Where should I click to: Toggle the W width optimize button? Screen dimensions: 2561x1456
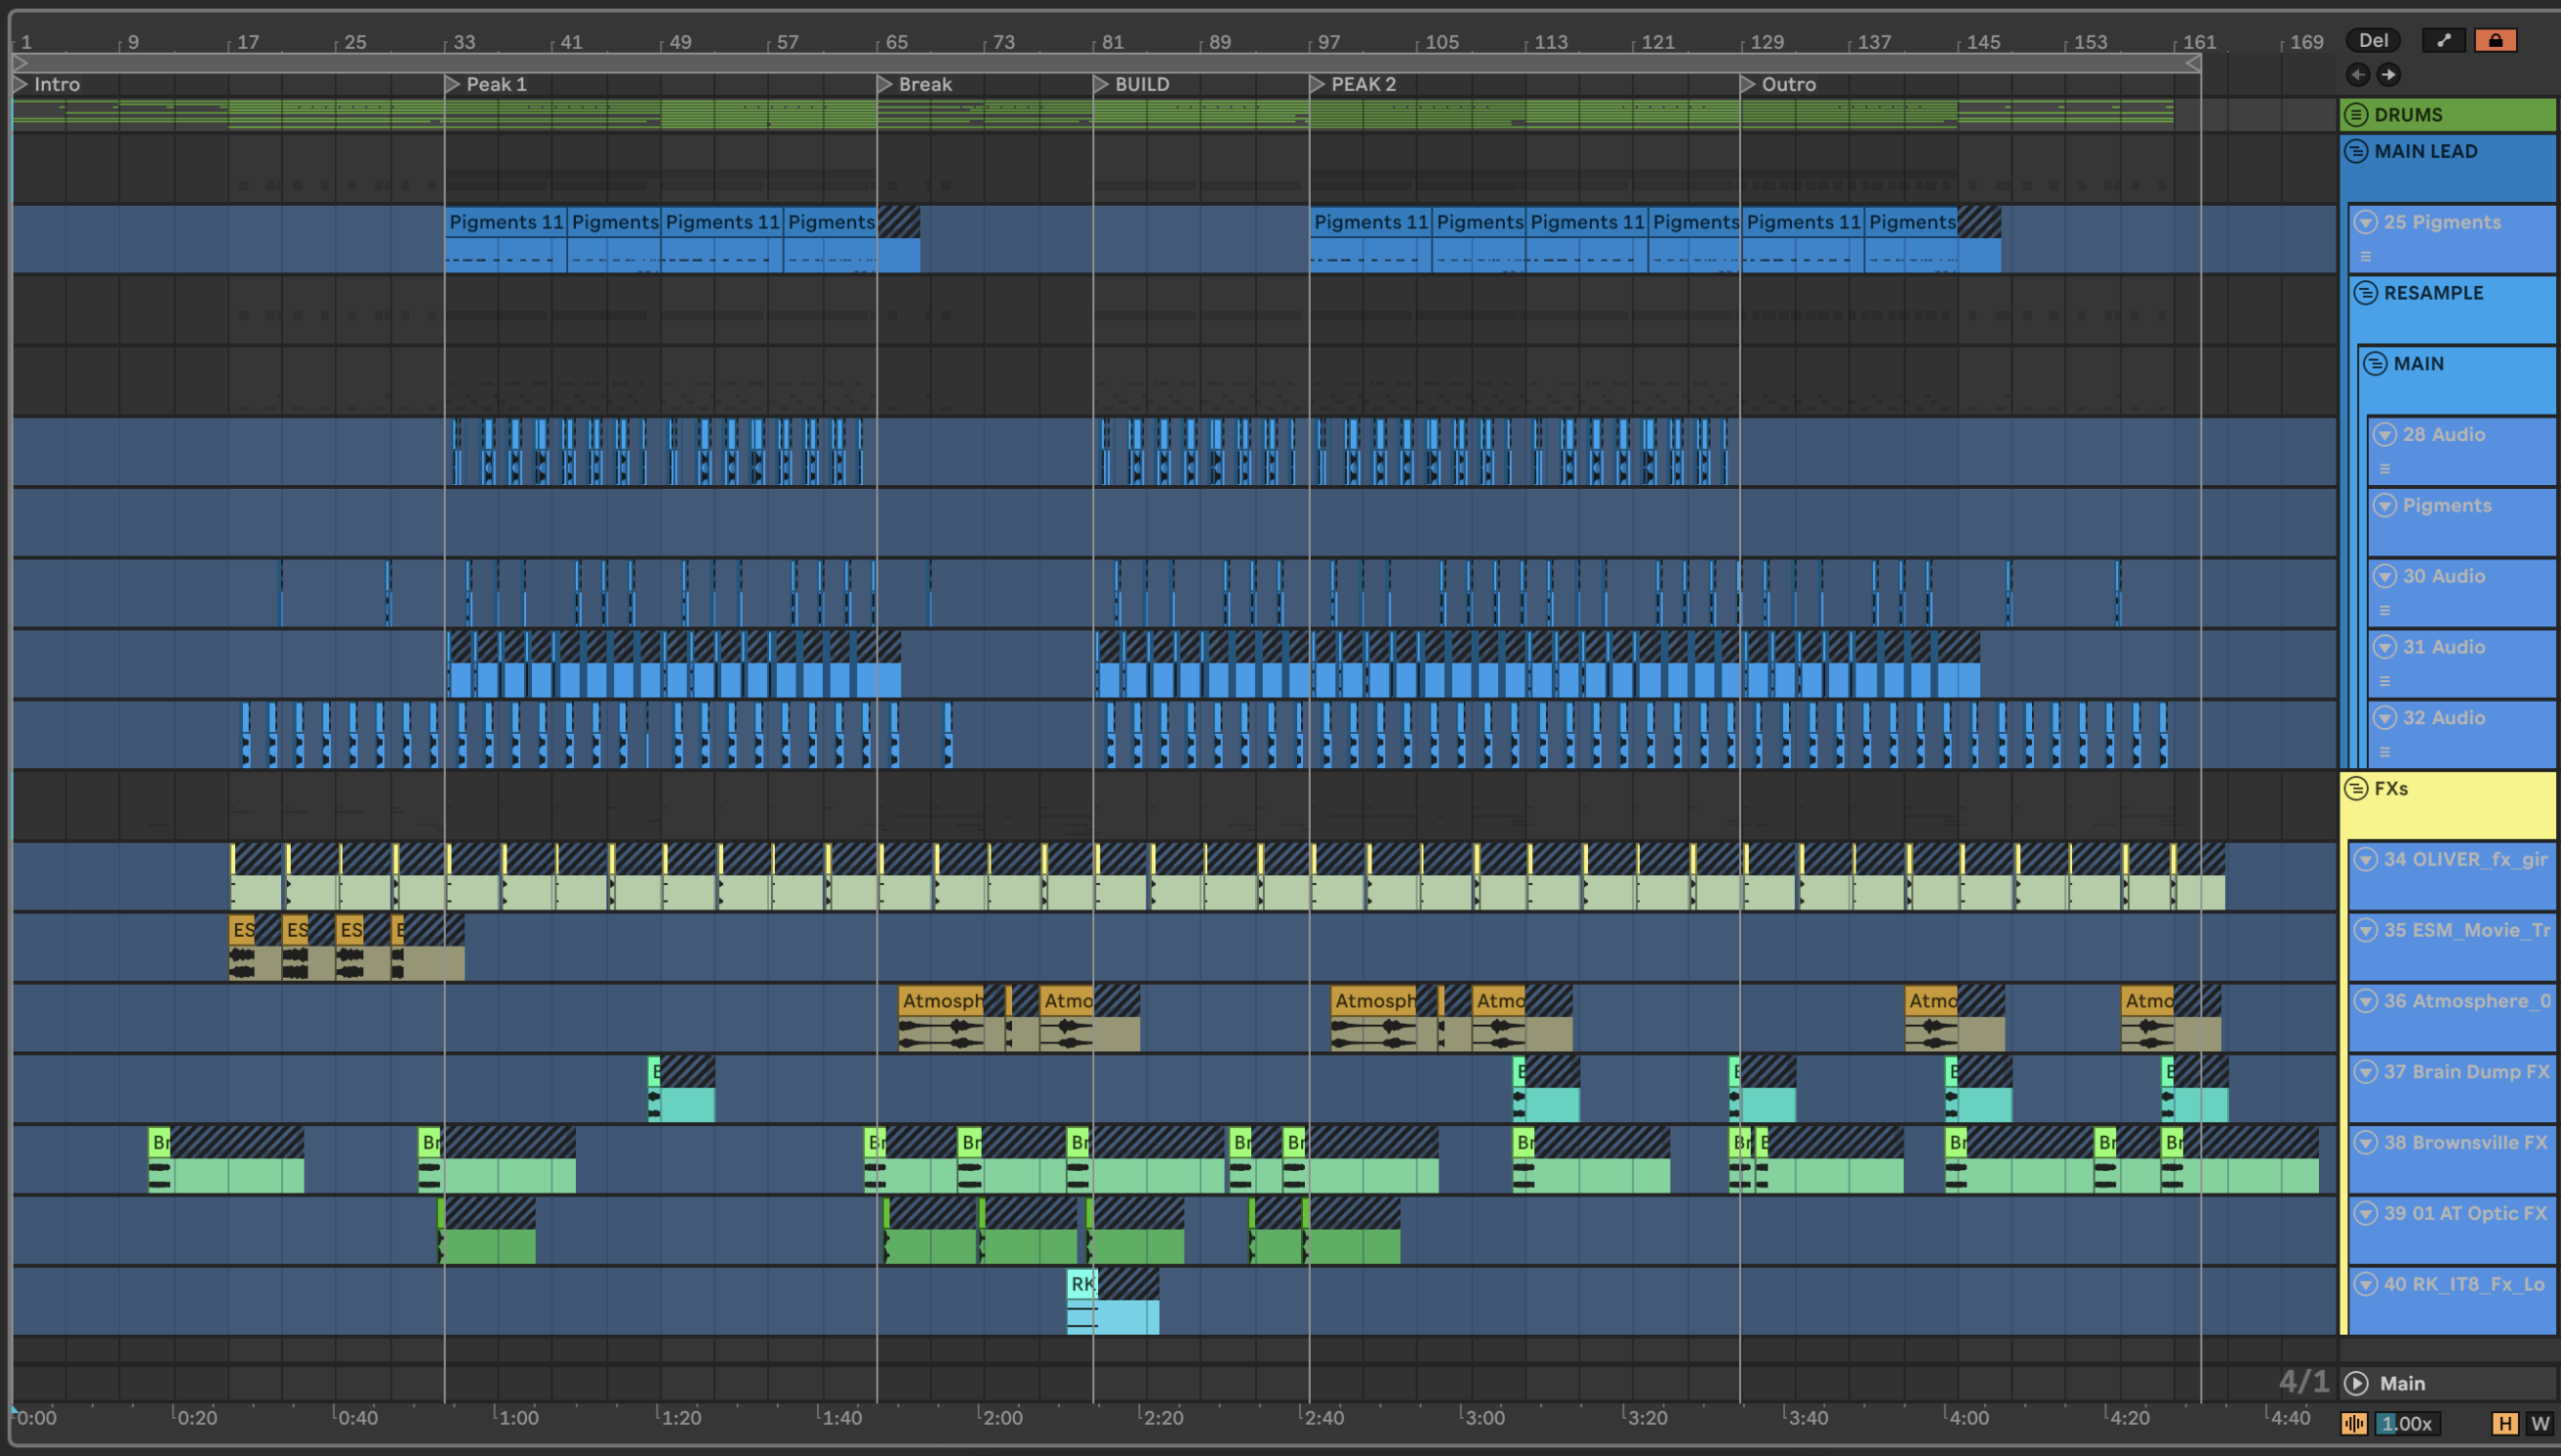tap(2539, 1423)
